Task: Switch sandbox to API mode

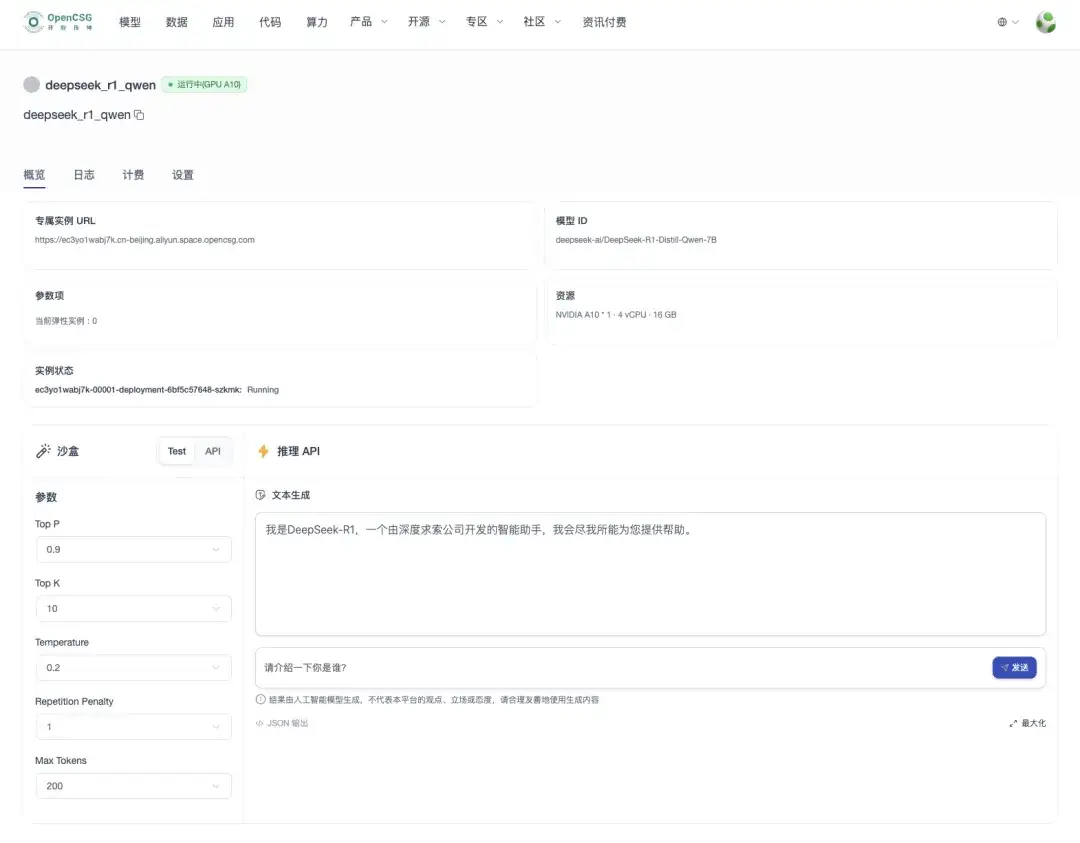Action: (x=213, y=451)
